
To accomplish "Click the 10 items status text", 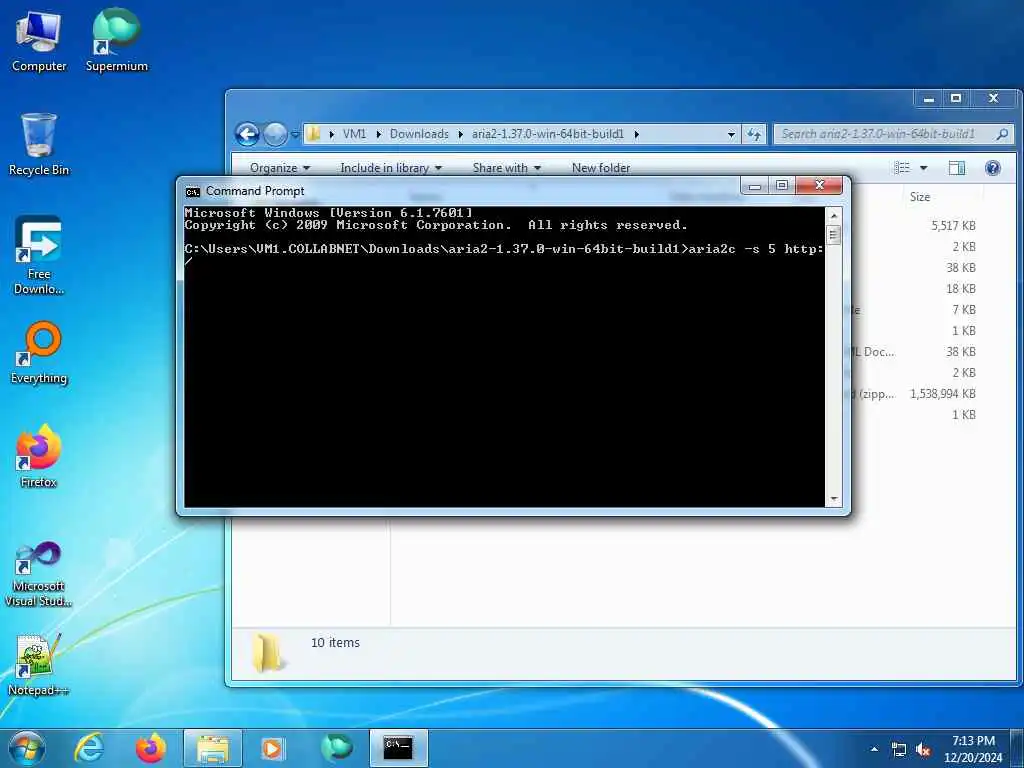I will point(335,643).
